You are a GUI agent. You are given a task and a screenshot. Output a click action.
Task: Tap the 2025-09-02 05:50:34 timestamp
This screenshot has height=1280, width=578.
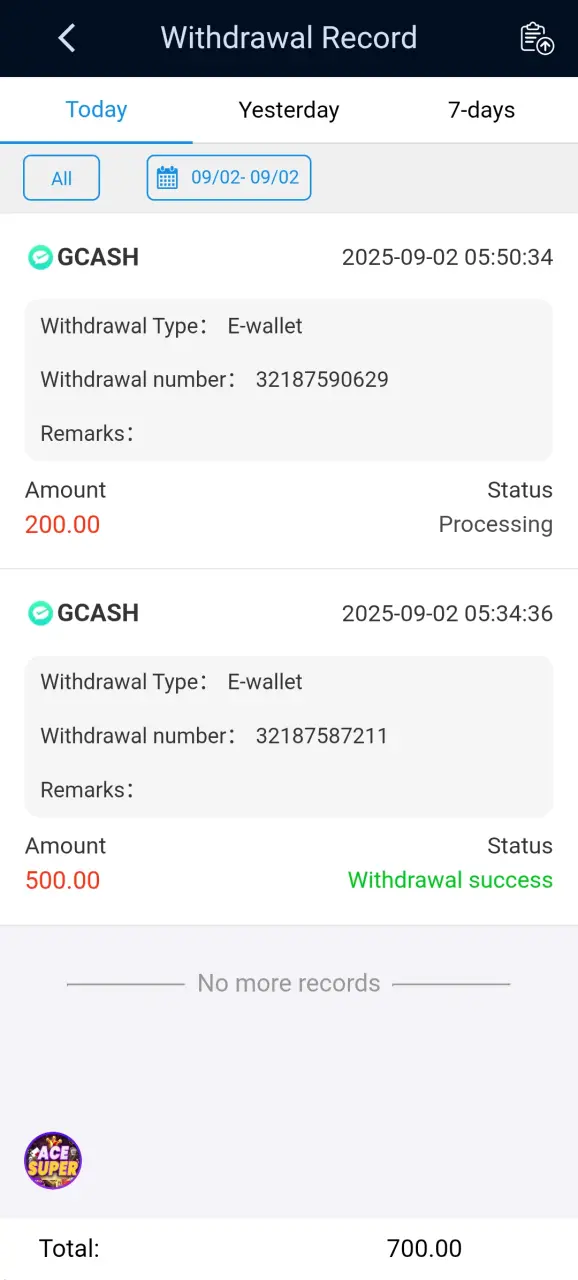(447, 257)
